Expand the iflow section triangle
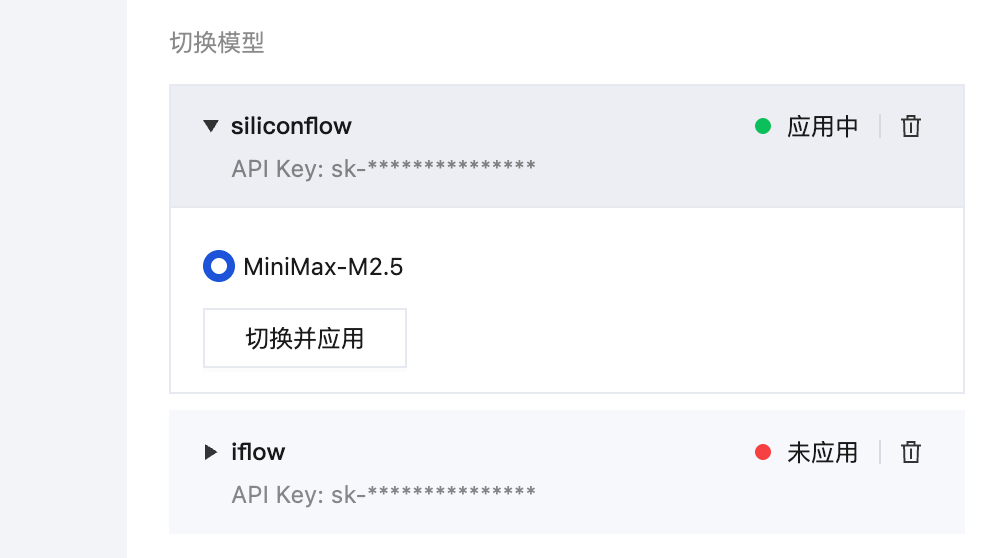Screen dimensions: 994x558 (211, 452)
